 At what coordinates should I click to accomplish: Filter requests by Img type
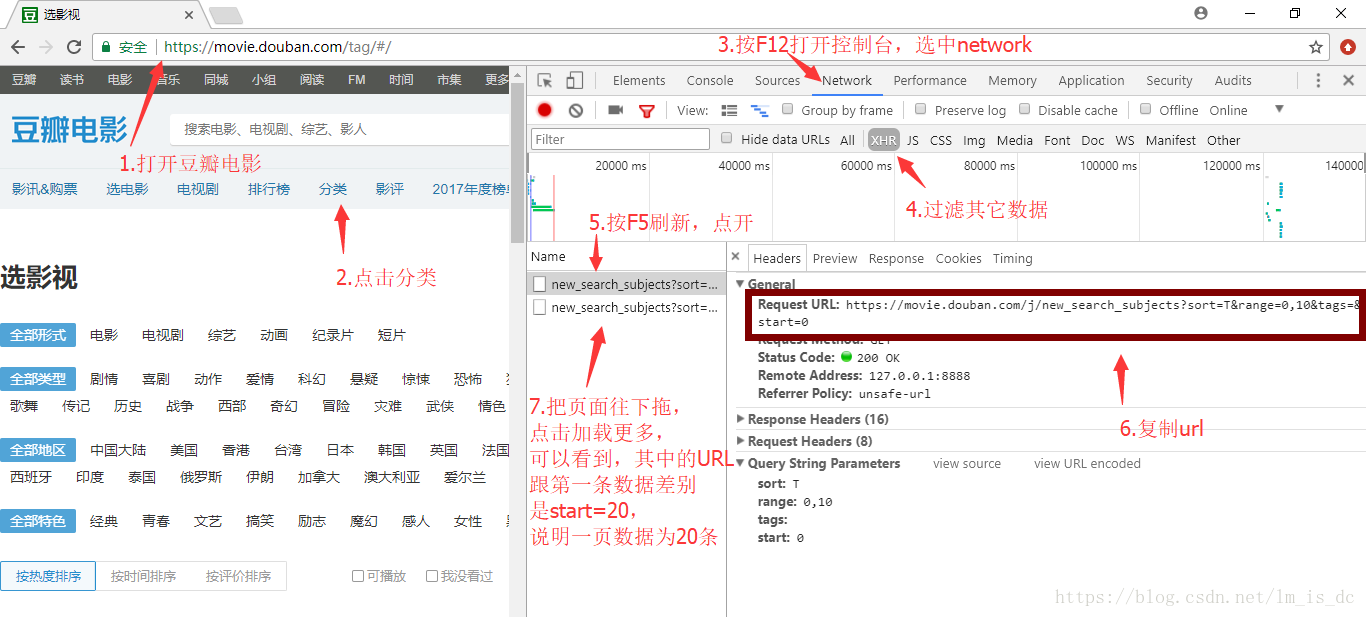coord(974,140)
